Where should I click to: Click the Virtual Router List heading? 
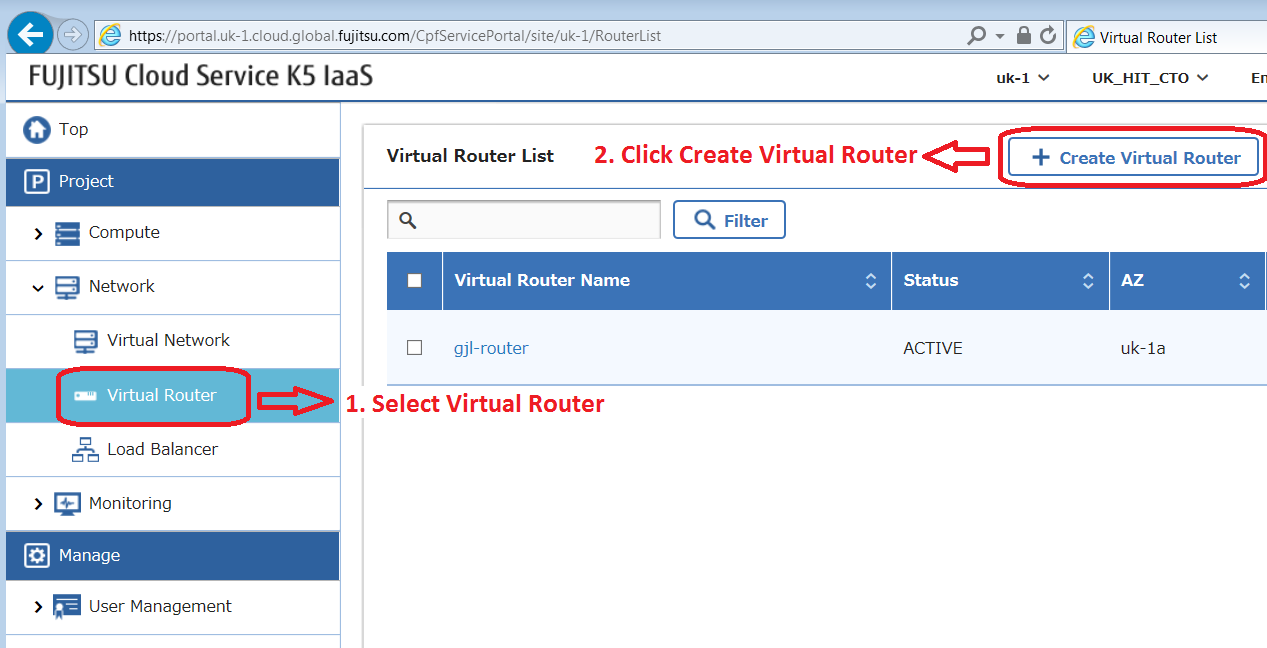[470, 156]
